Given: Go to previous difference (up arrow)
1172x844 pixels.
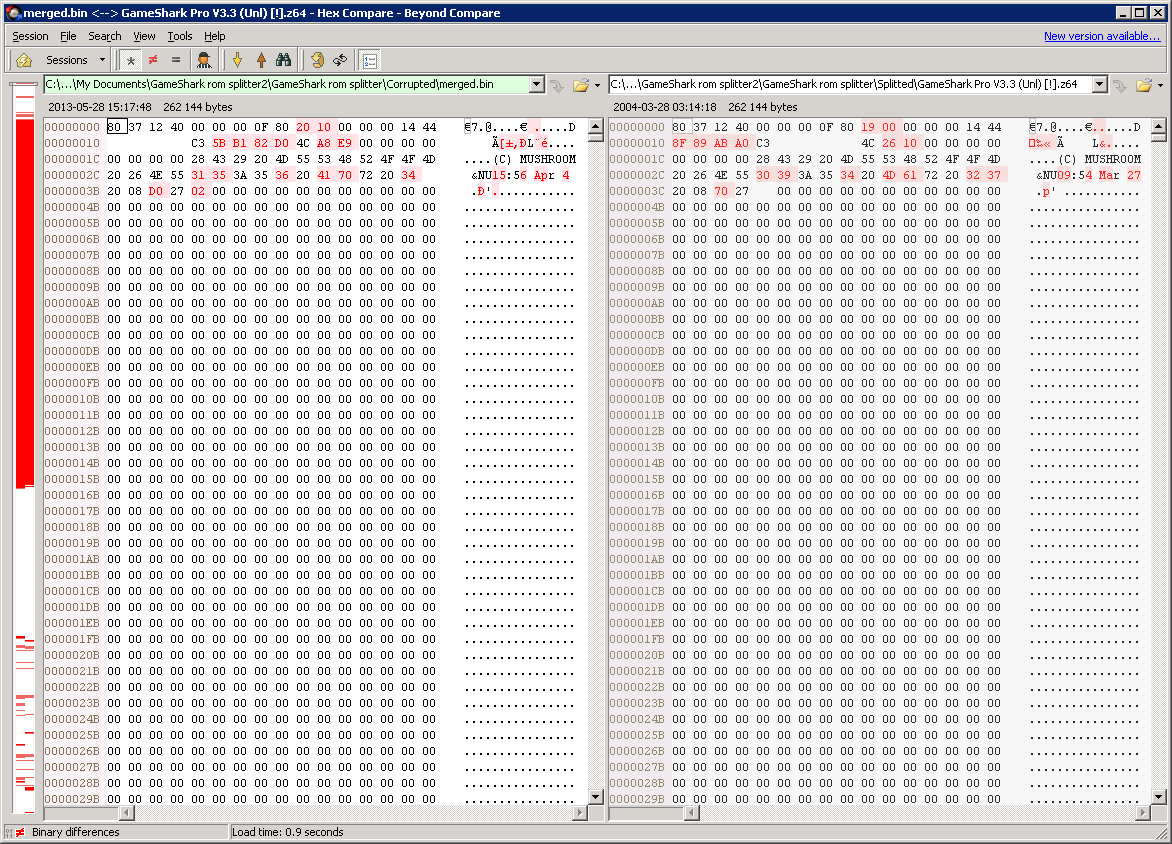Looking at the screenshot, I should (261, 61).
